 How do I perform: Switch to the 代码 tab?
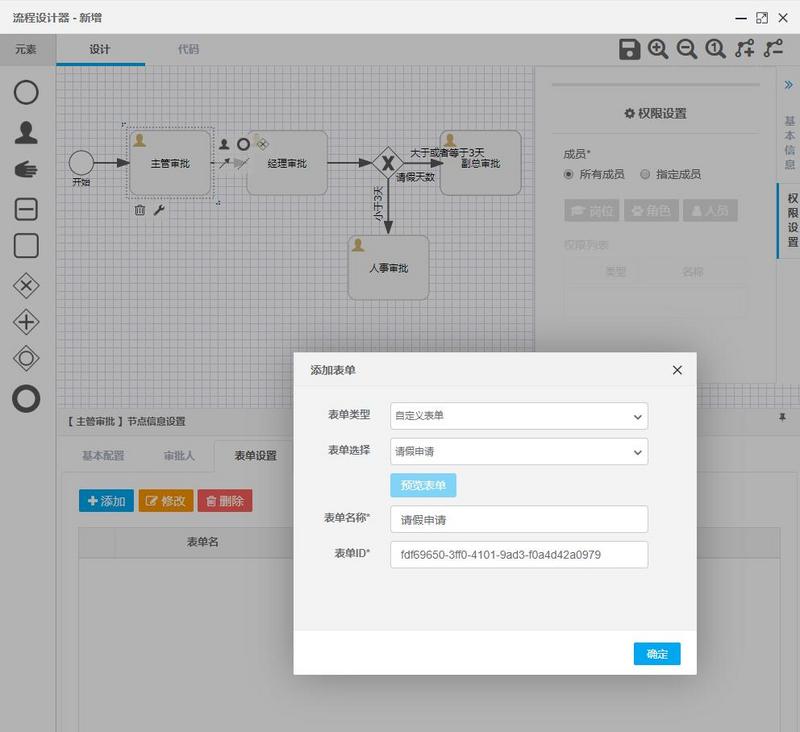pyautogui.click(x=189, y=48)
